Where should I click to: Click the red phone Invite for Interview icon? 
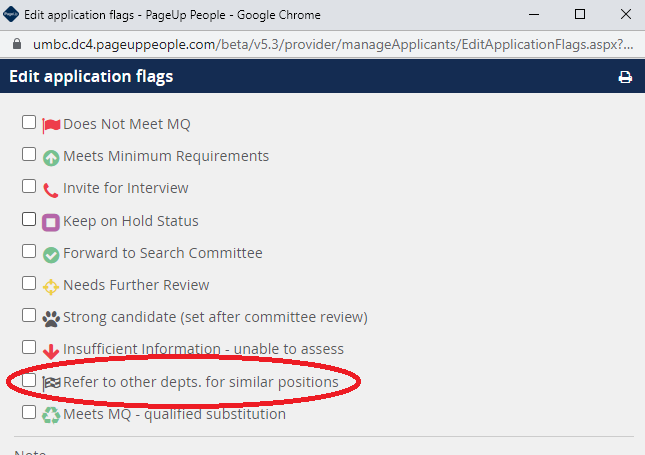click(51, 190)
